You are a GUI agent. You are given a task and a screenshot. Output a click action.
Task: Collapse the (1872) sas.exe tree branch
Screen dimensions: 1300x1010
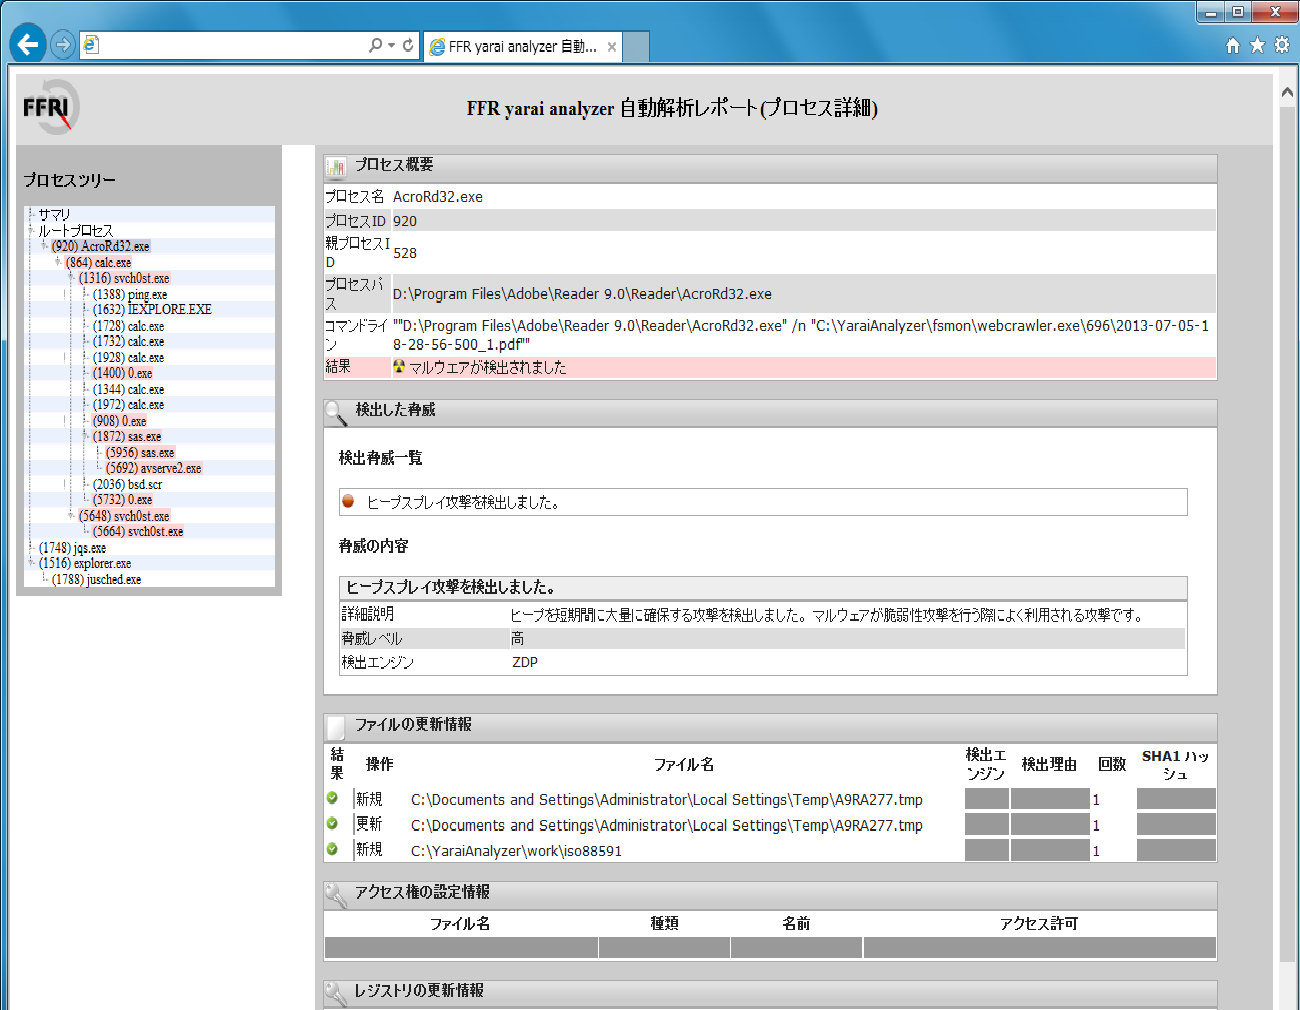85,437
